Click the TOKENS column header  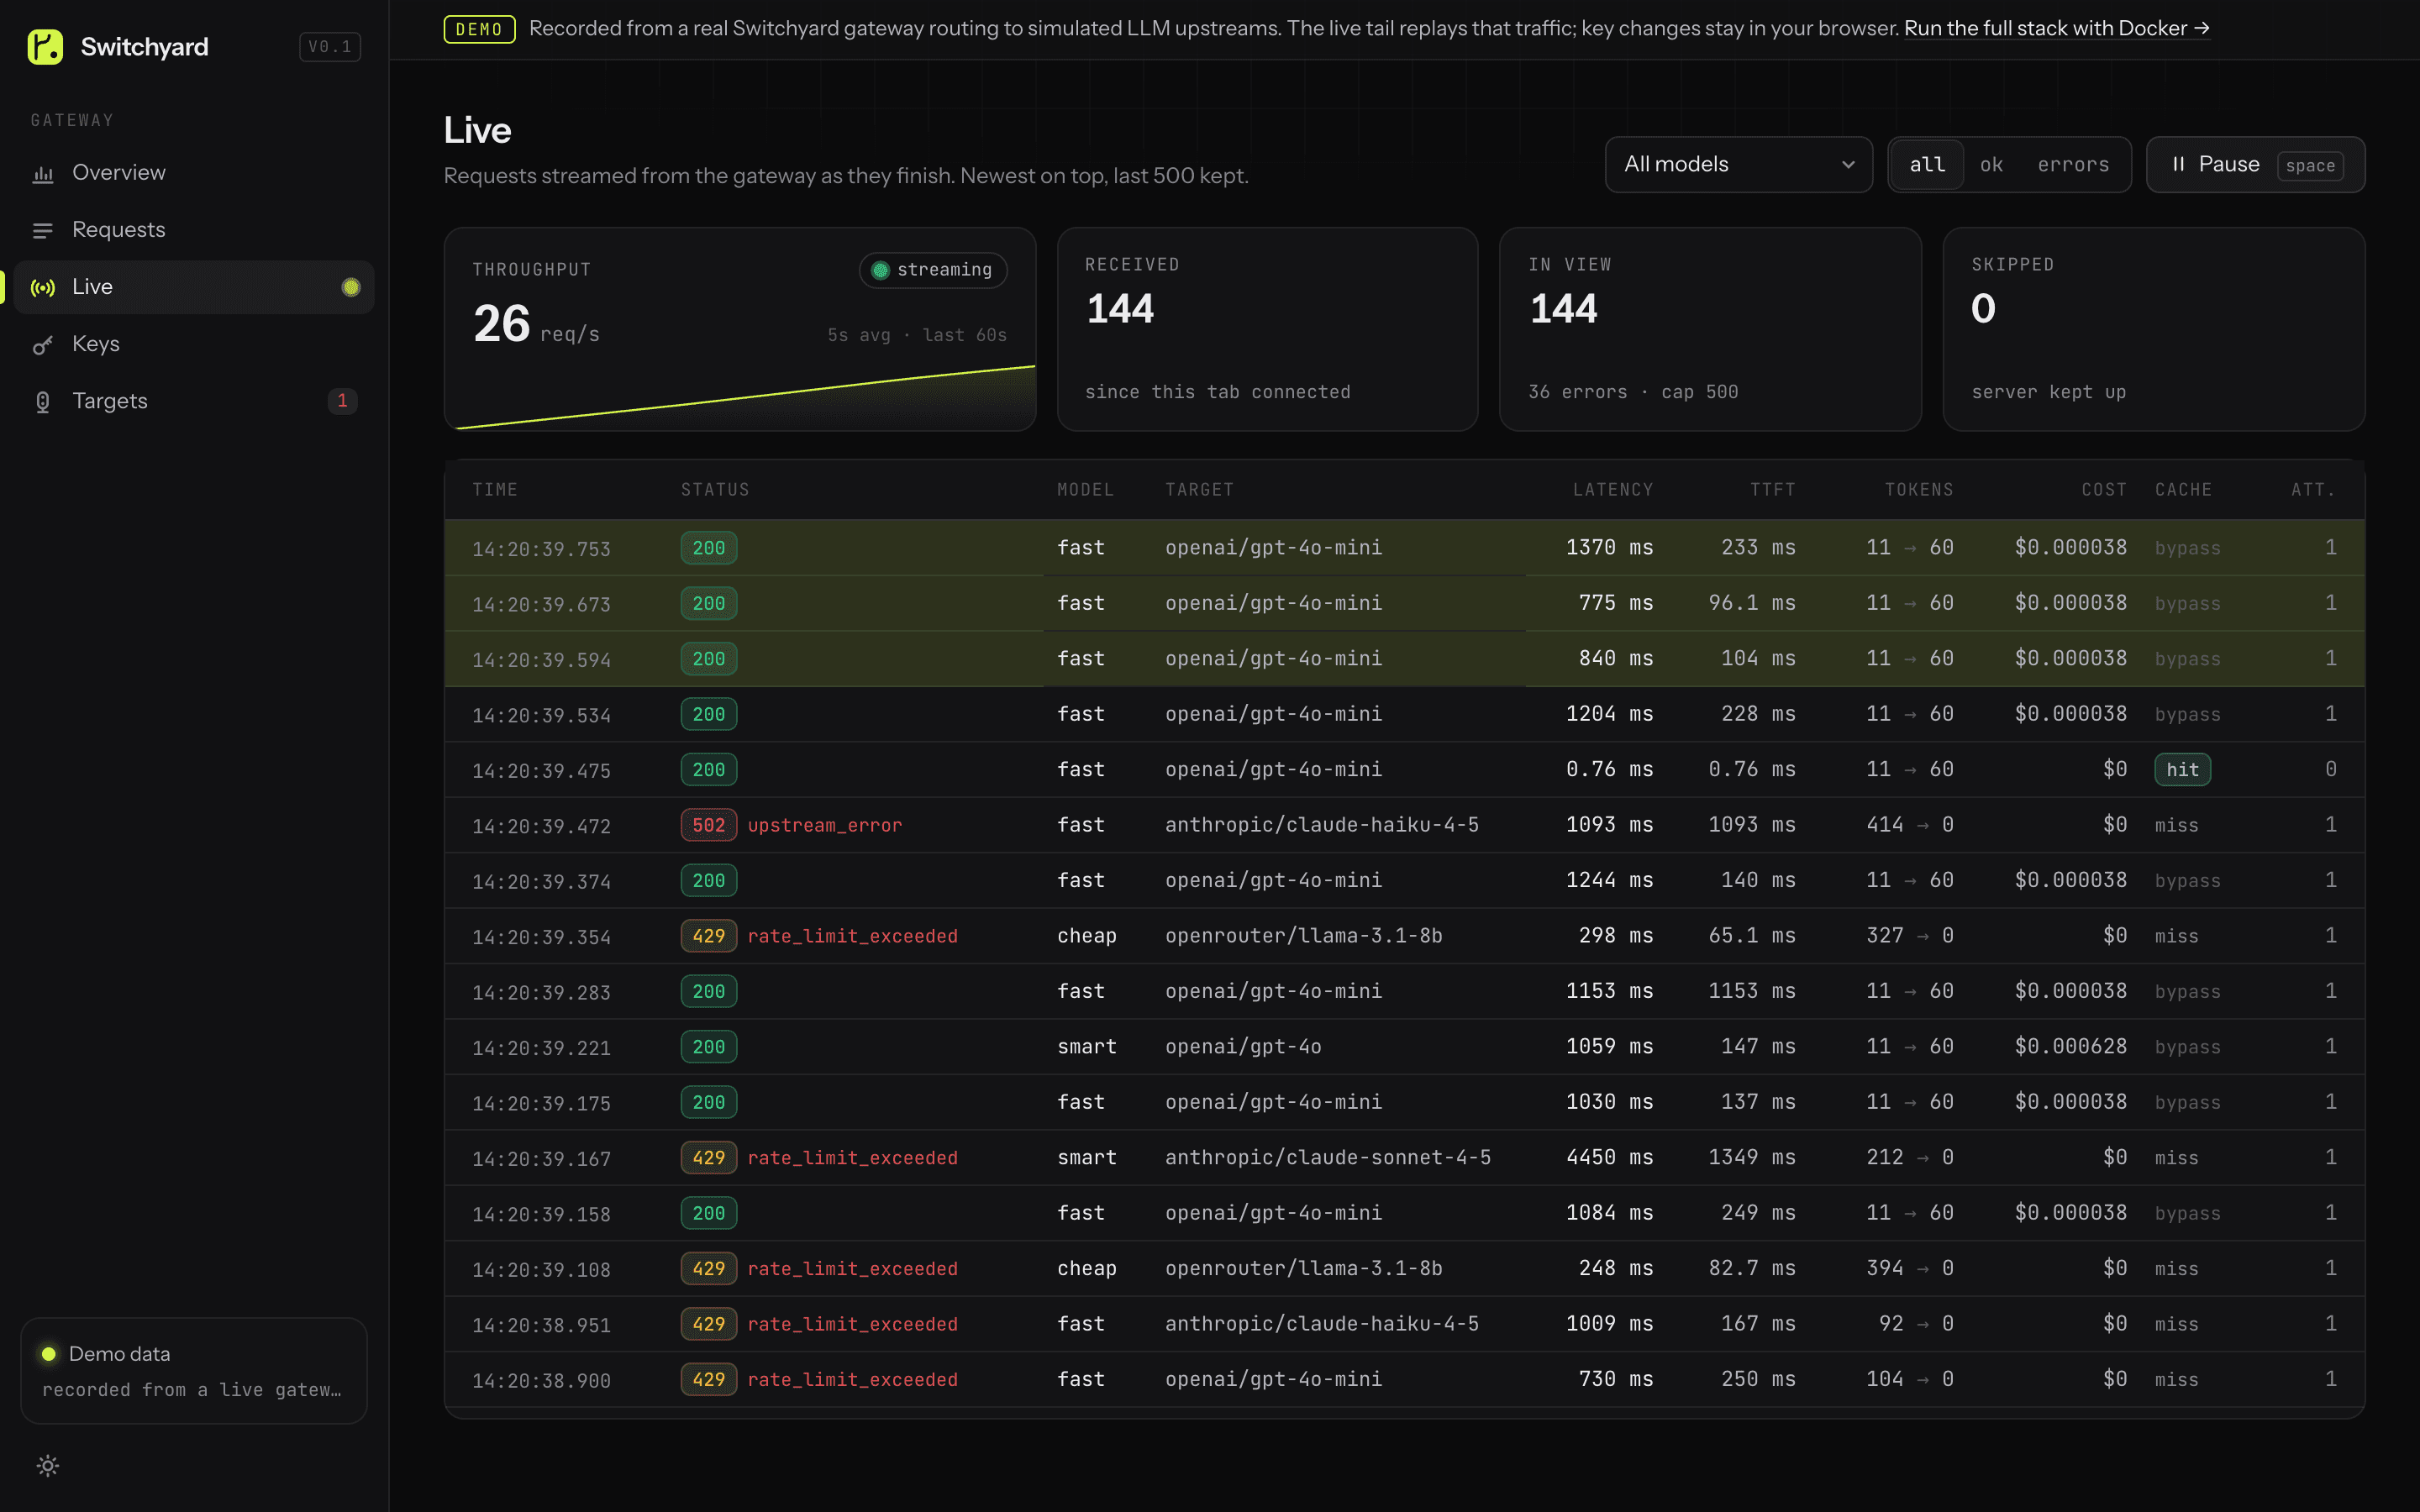[1918, 490]
